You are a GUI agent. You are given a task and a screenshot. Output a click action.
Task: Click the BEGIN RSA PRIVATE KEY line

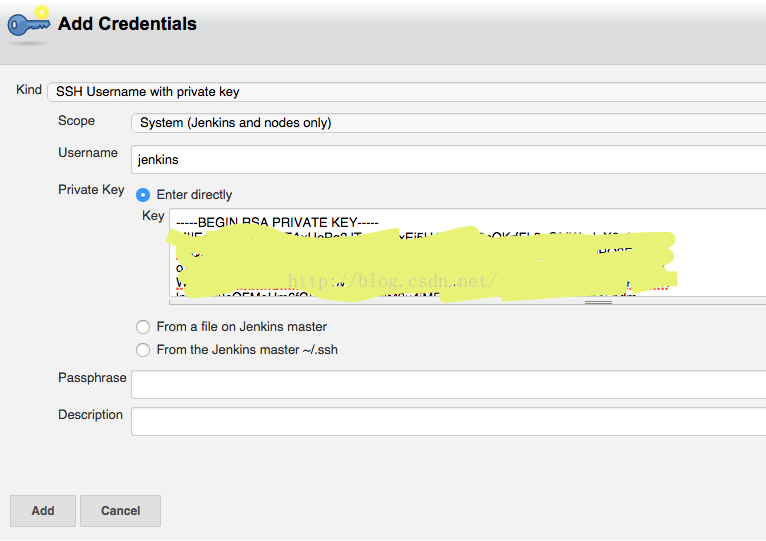277,222
